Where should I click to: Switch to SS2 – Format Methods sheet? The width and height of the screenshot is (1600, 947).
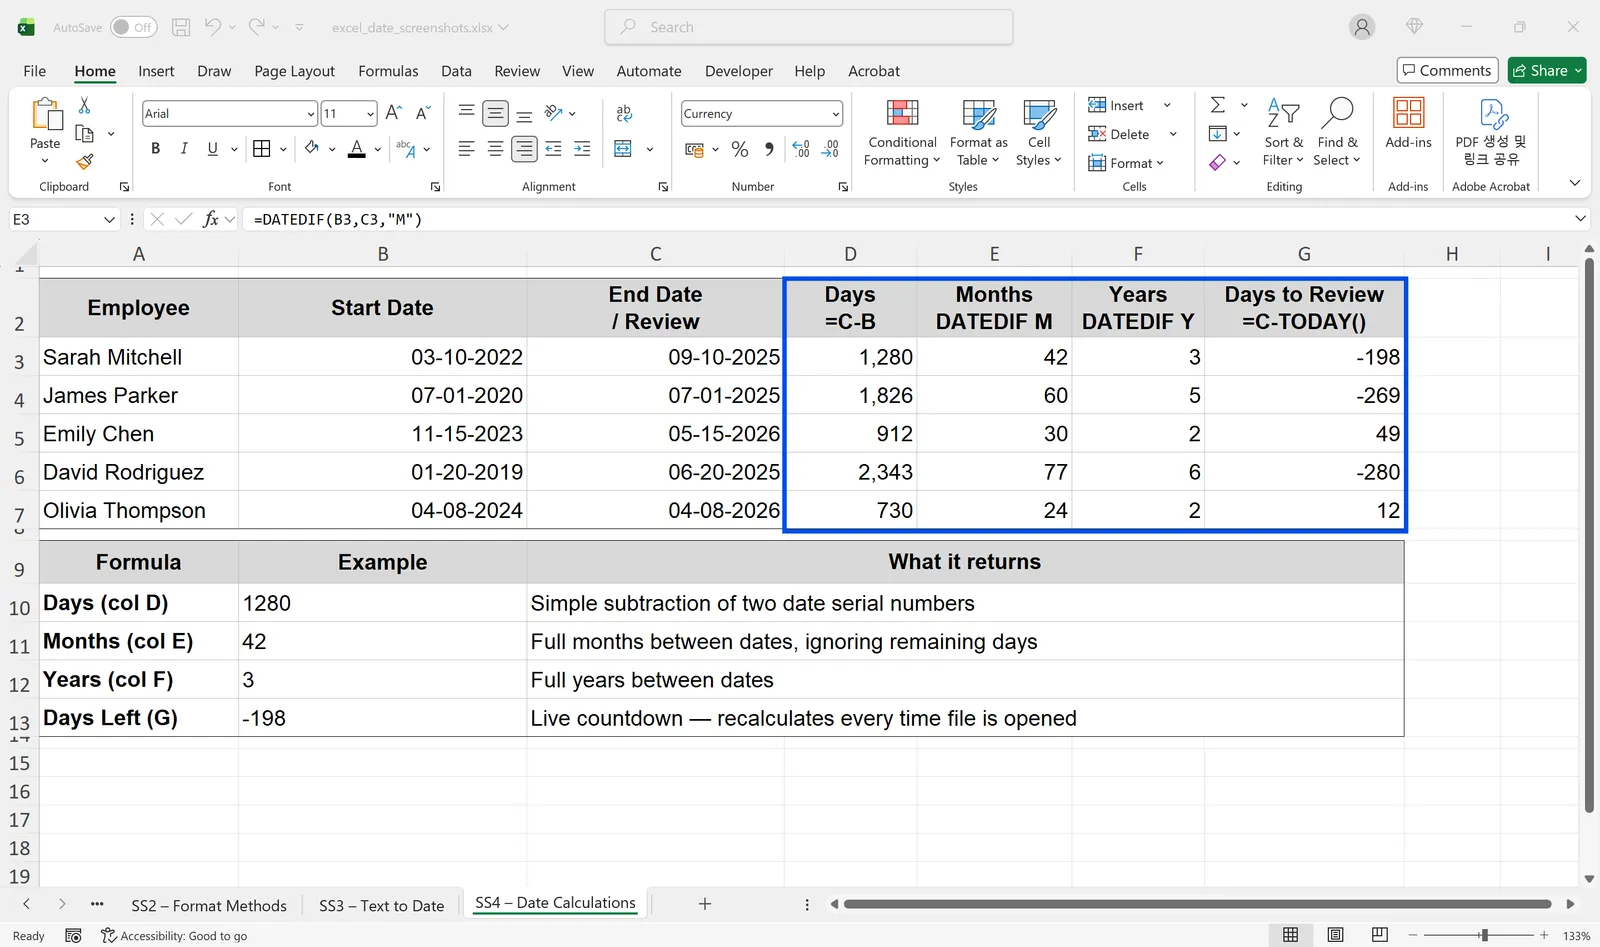[209, 905]
